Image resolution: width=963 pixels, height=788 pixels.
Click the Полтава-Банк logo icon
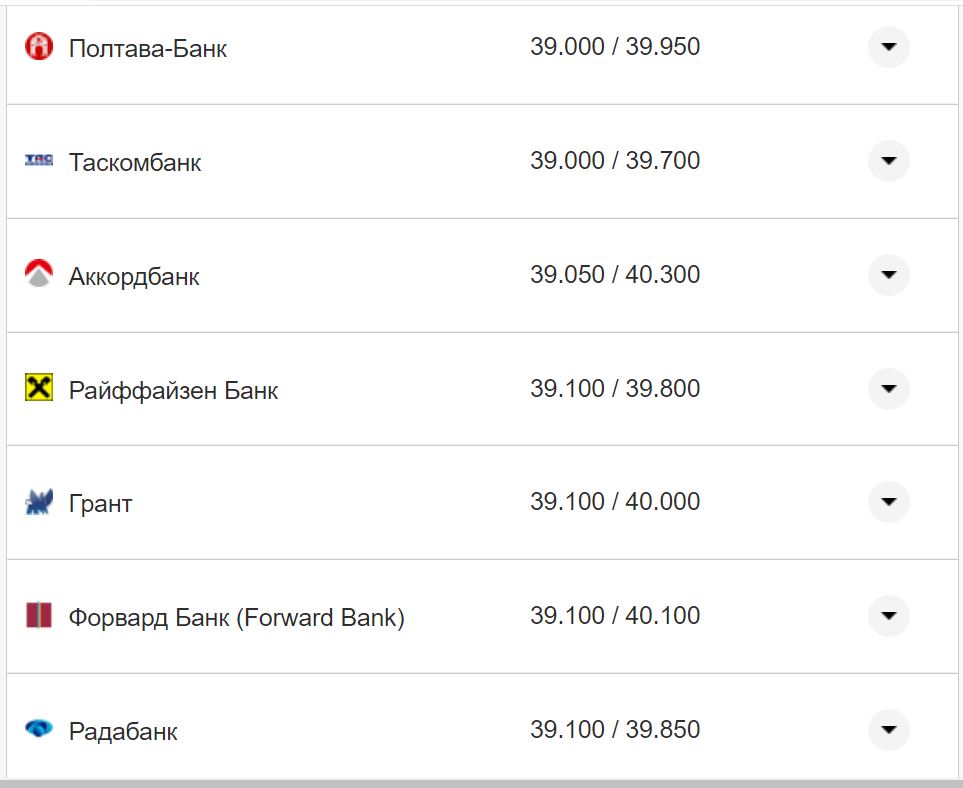pos(38,46)
